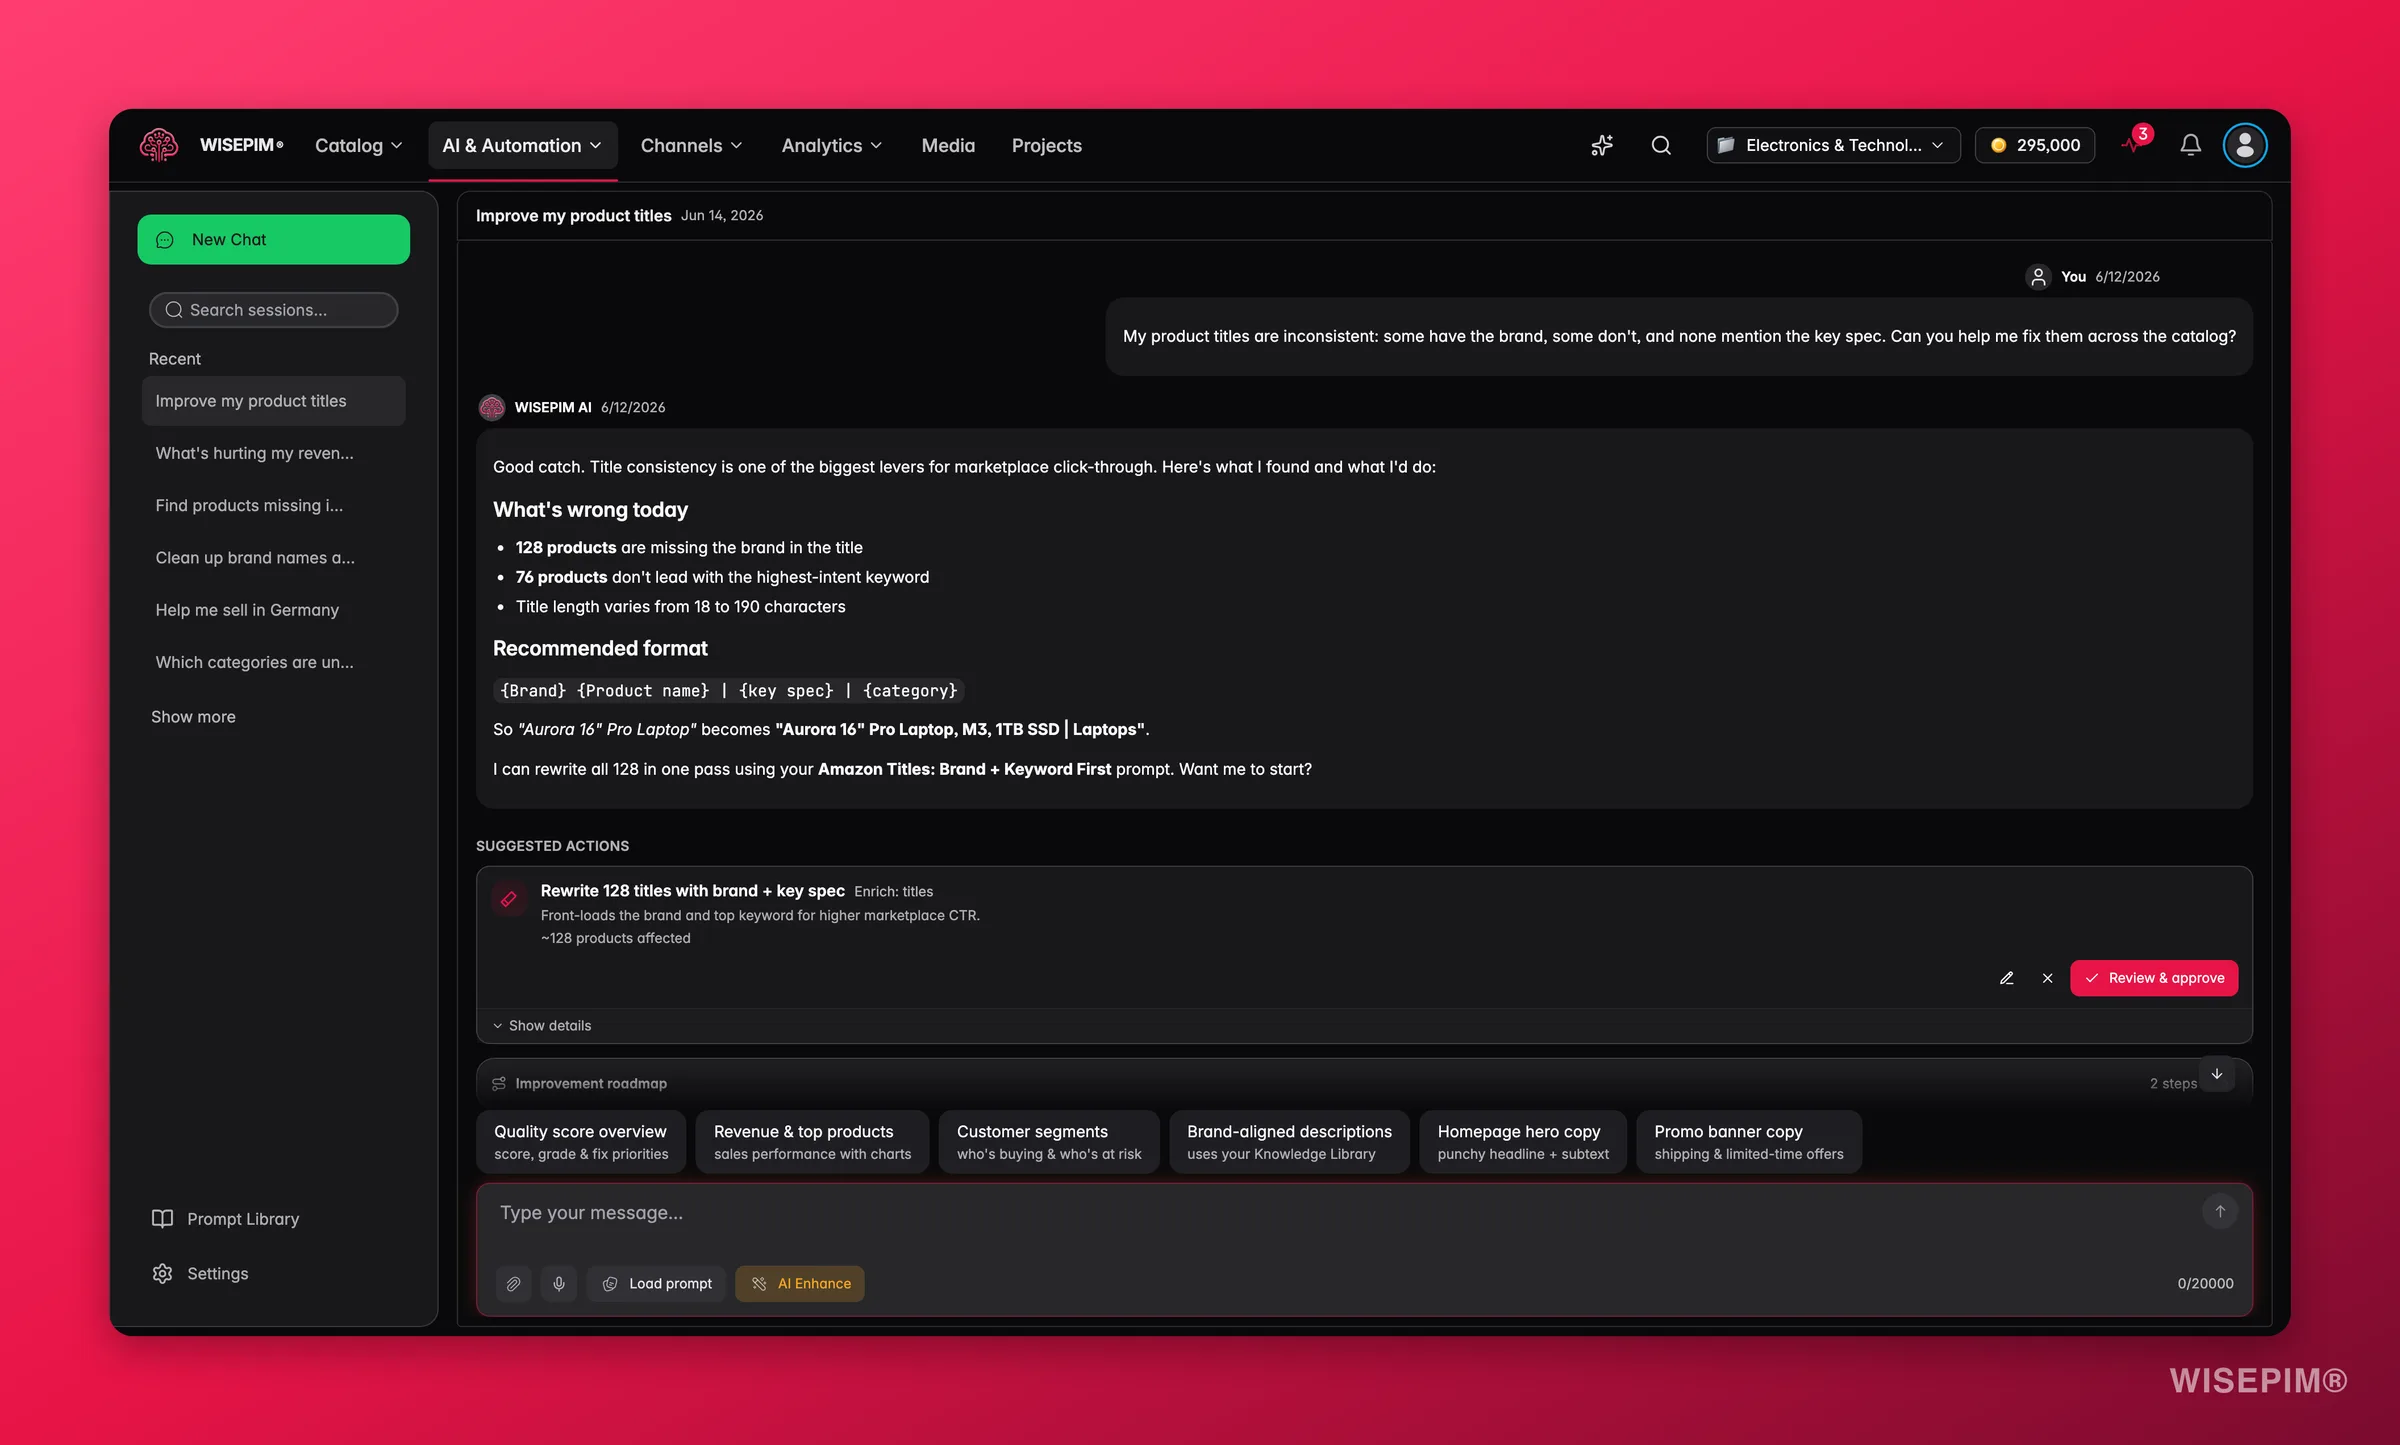The width and height of the screenshot is (2400, 1445).
Task: Go to the Projects tab
Action: point(1046,146)
